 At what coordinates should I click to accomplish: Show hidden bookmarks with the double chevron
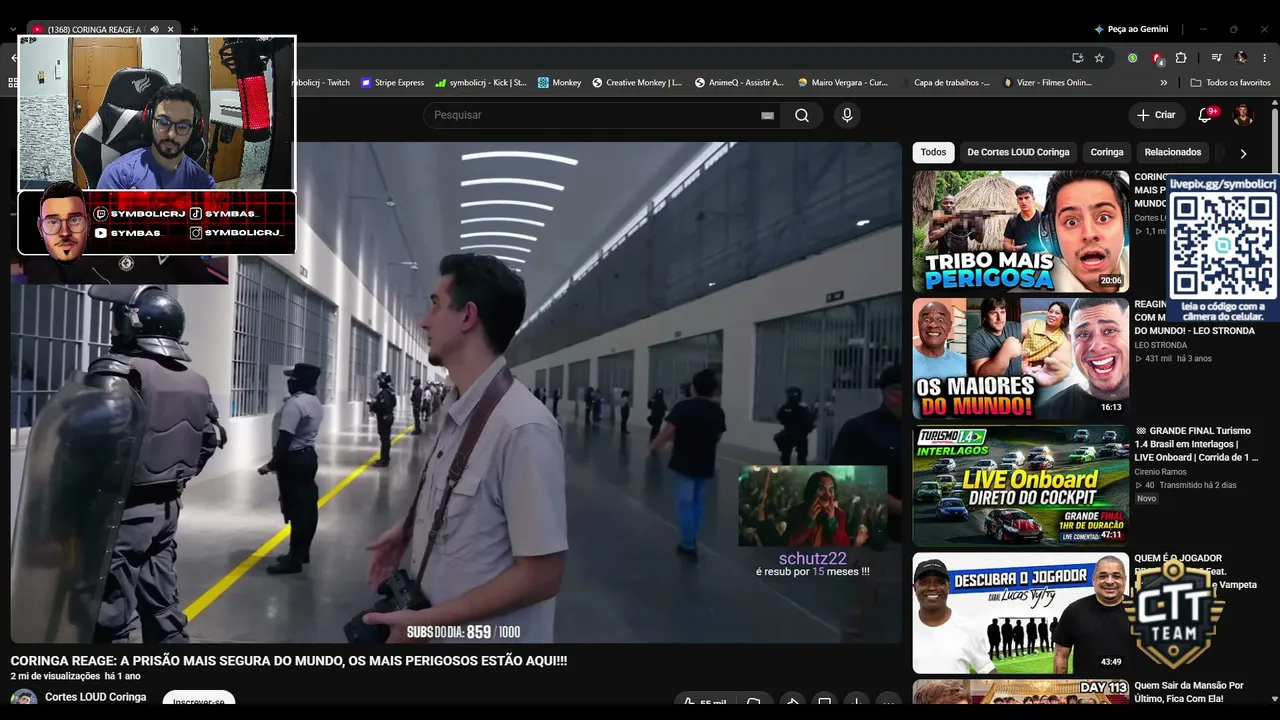pyautogui.click(x=1164, y=83)
